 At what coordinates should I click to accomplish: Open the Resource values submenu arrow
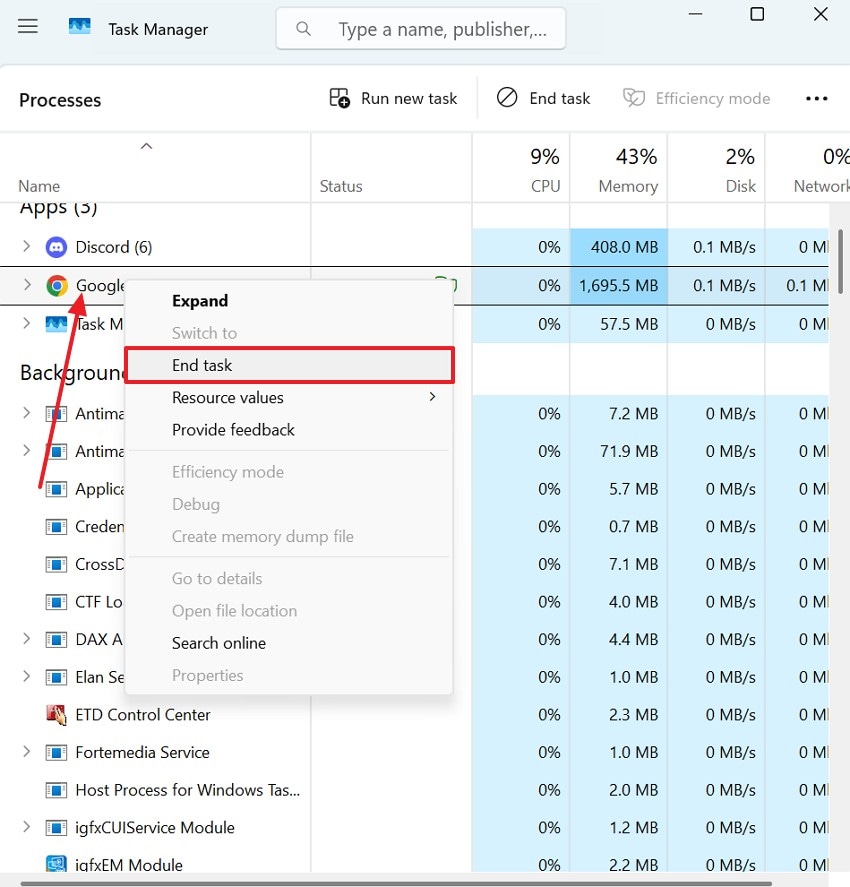432,396
